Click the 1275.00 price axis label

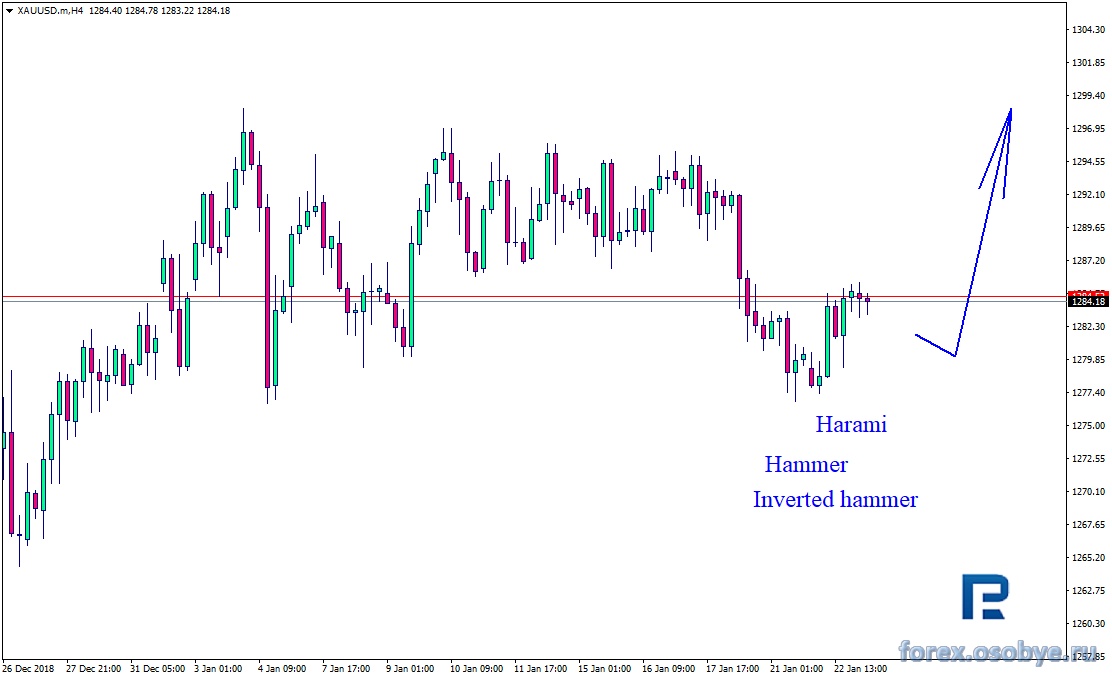[1089, 425]
